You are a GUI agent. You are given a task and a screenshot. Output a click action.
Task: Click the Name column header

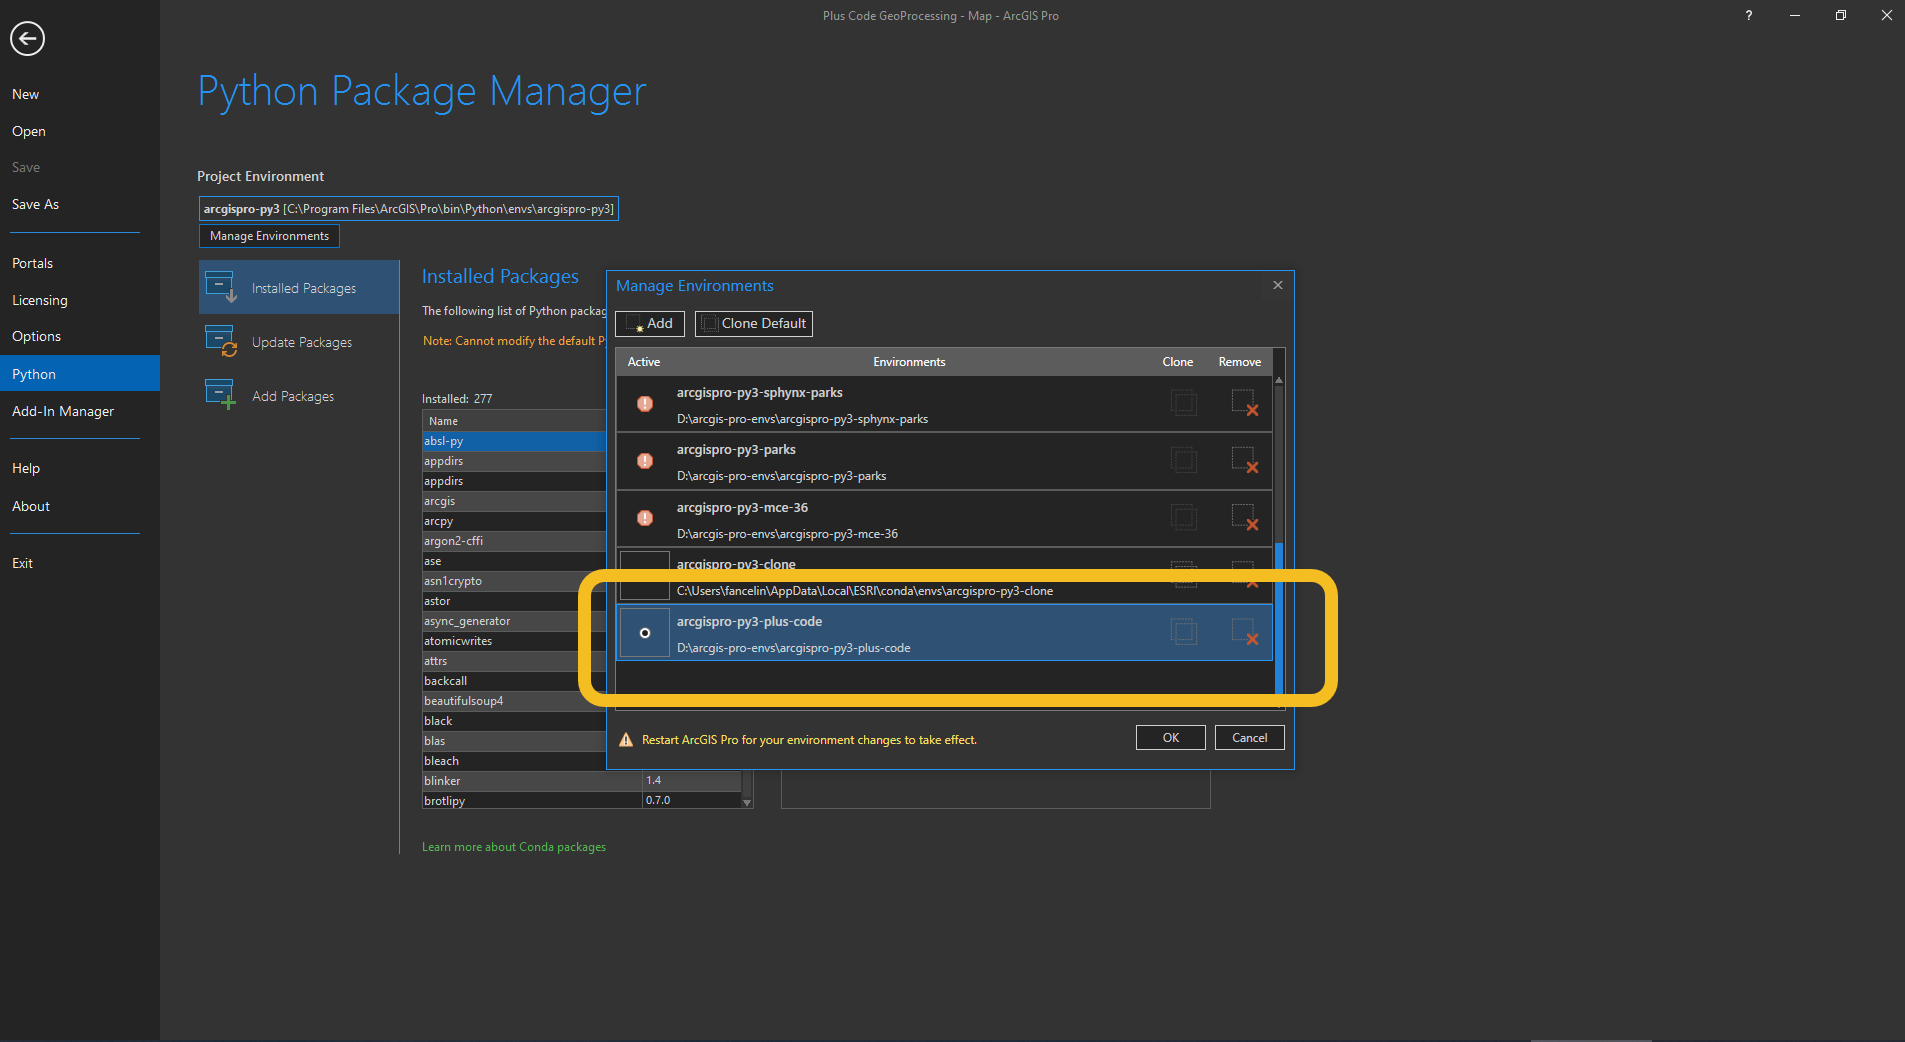(x=514, y=421)
